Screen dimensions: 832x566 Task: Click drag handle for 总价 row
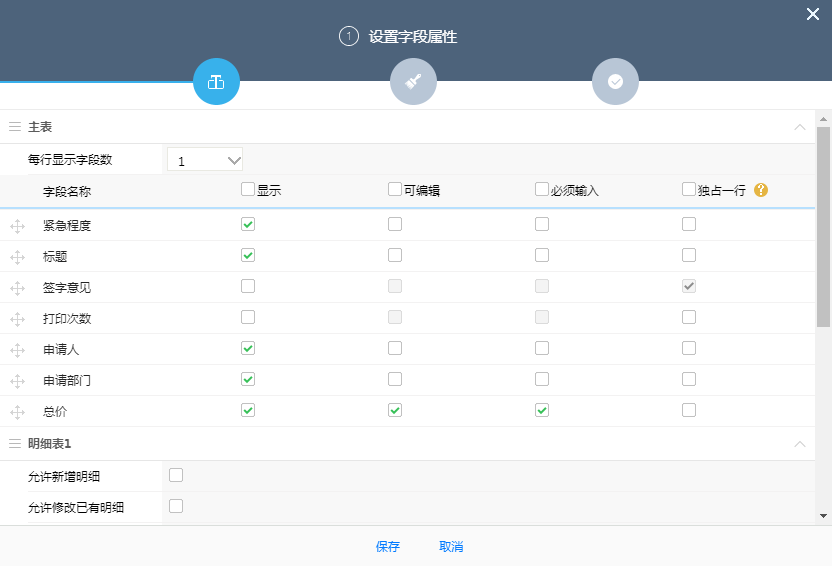coord(17,412)
